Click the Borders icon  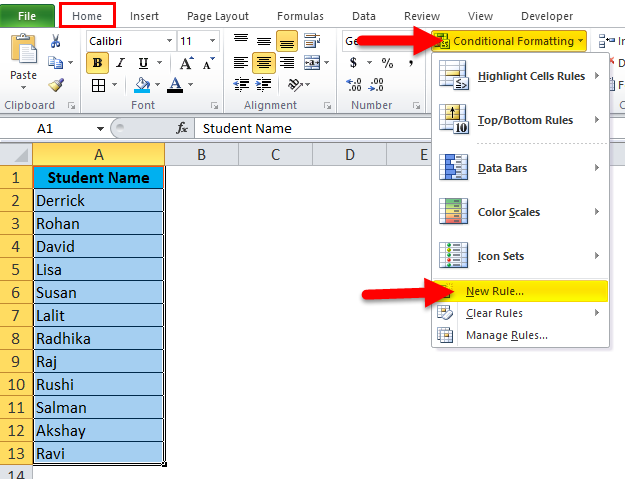point(98,85)
